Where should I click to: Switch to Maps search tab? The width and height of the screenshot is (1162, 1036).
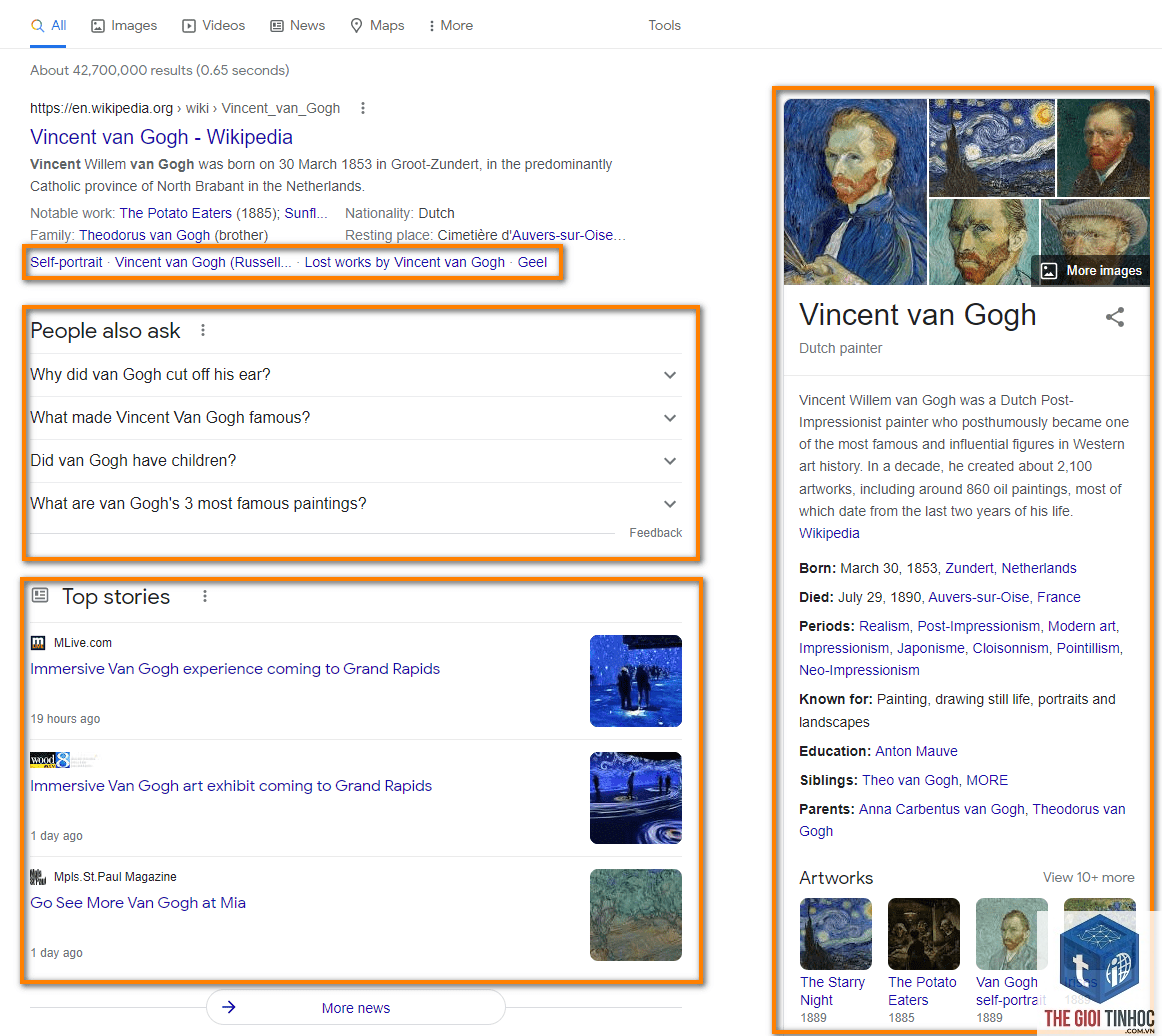click(377, 25)
